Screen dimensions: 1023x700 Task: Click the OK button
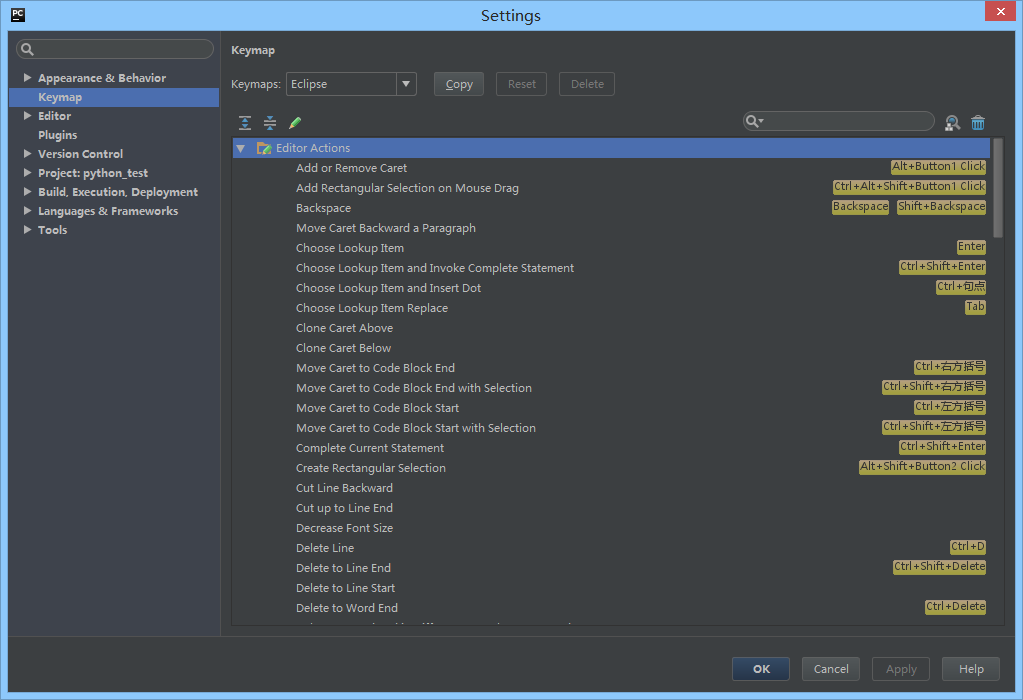[x=761, y=669]
